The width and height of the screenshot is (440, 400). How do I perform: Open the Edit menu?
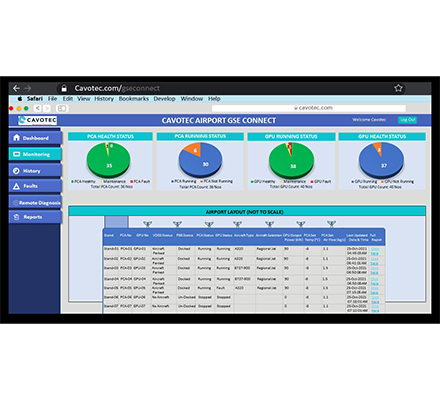[x=68, y=99]
